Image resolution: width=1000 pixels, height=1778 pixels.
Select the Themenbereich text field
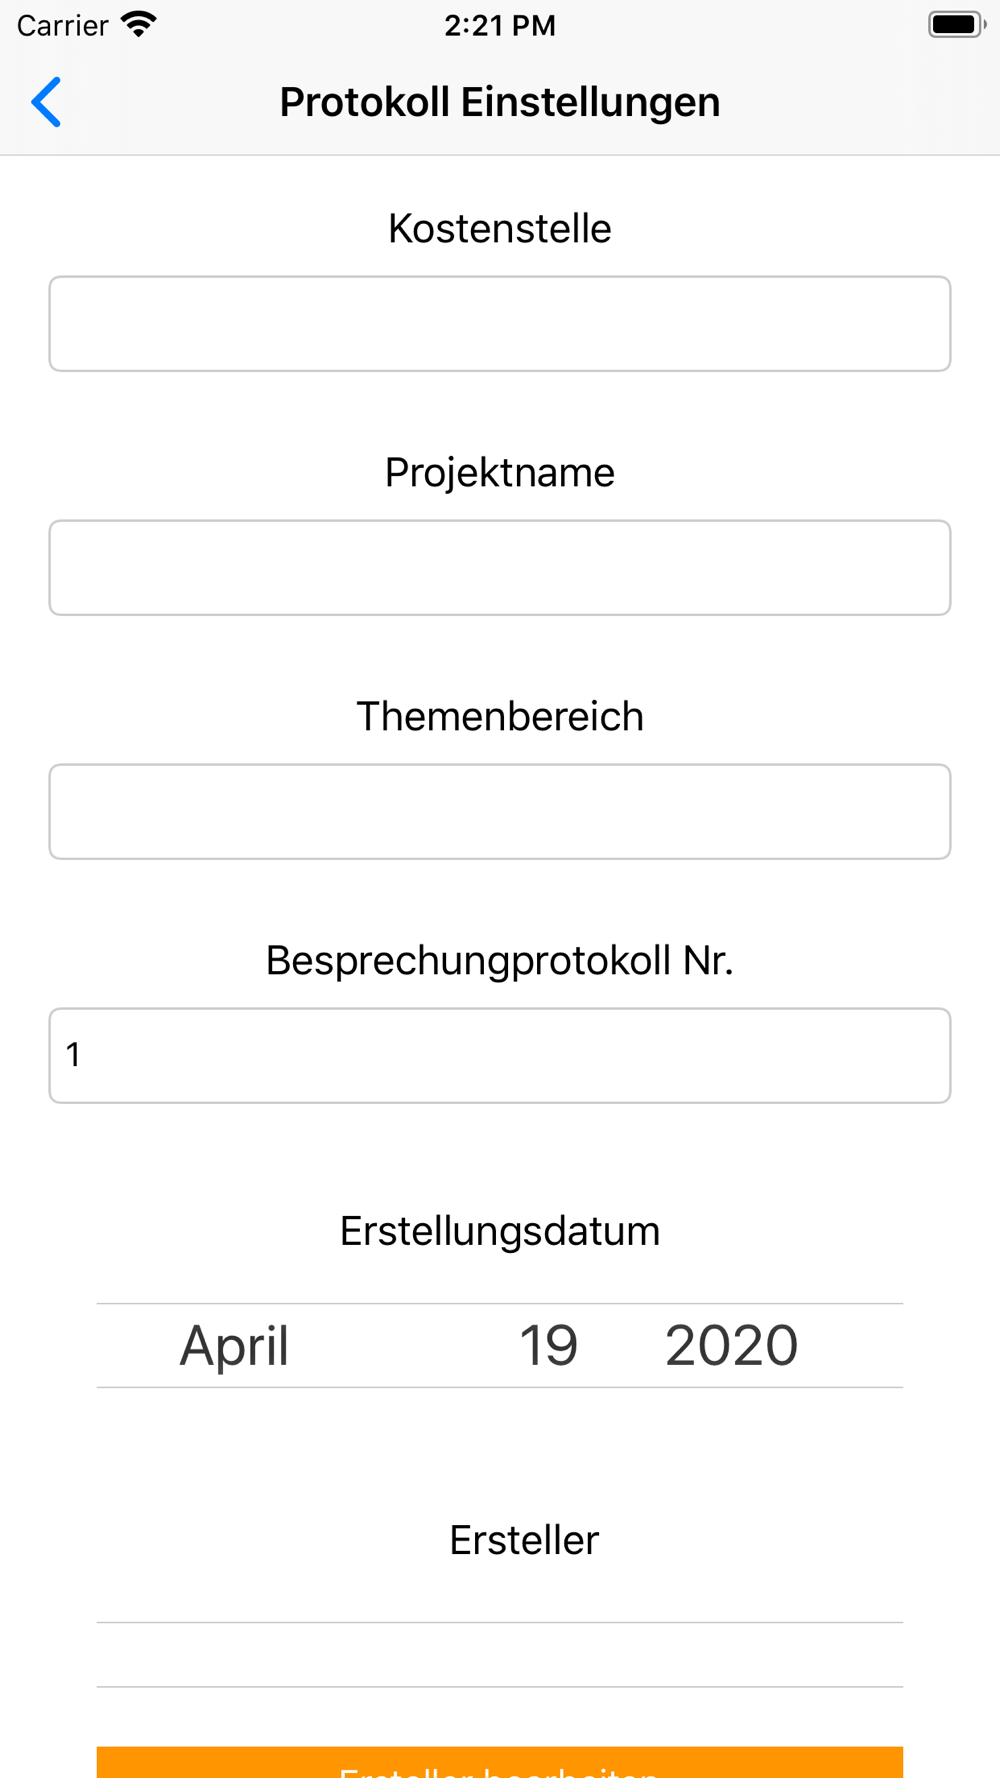[500, 812]
